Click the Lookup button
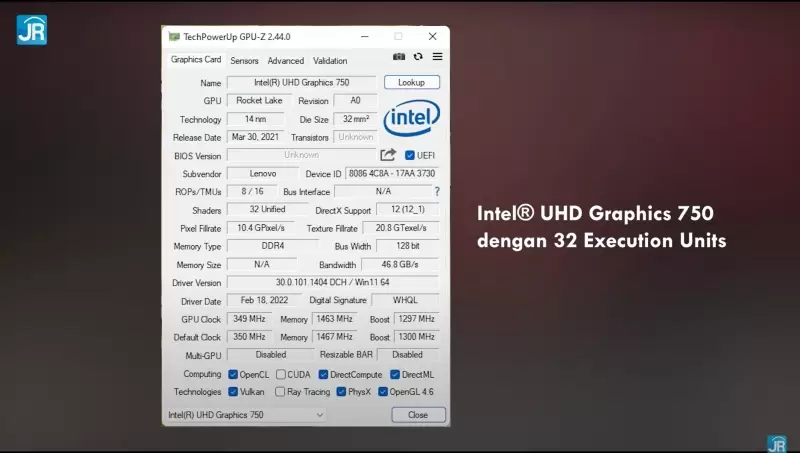Screen dimensions: 800x453 click(x=412, y=82)
